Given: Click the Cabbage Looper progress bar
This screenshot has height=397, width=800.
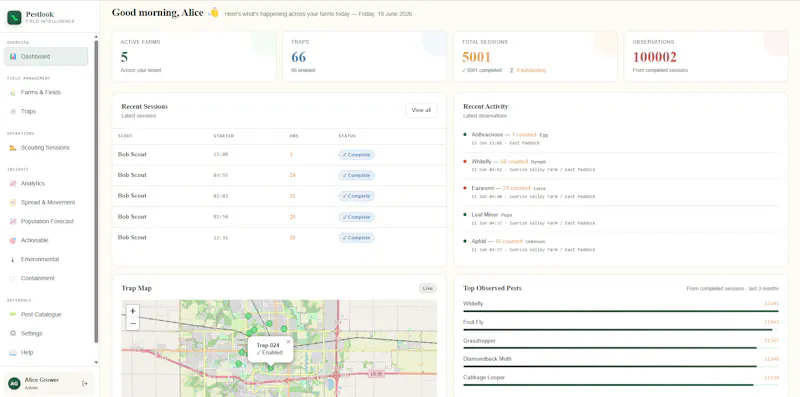Looking at the screenshot, I should click(620, 385).
